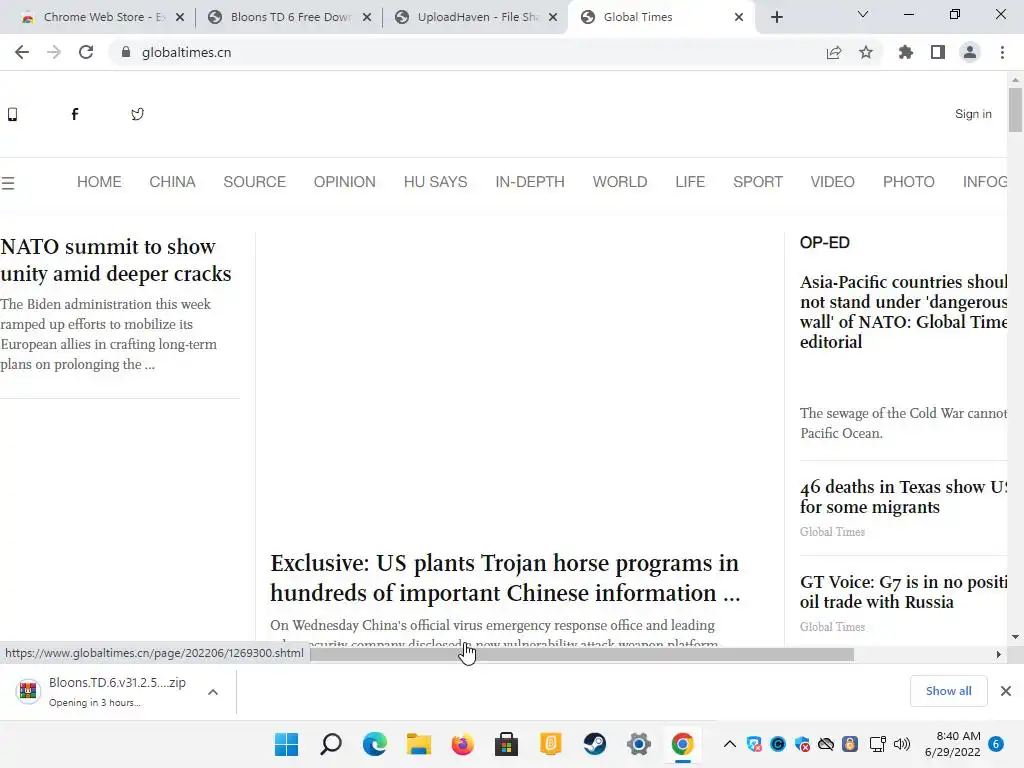Reload the Global Times page
Image resolution: width=1024 pixels, height=768 pixels.
coord(86,52)
